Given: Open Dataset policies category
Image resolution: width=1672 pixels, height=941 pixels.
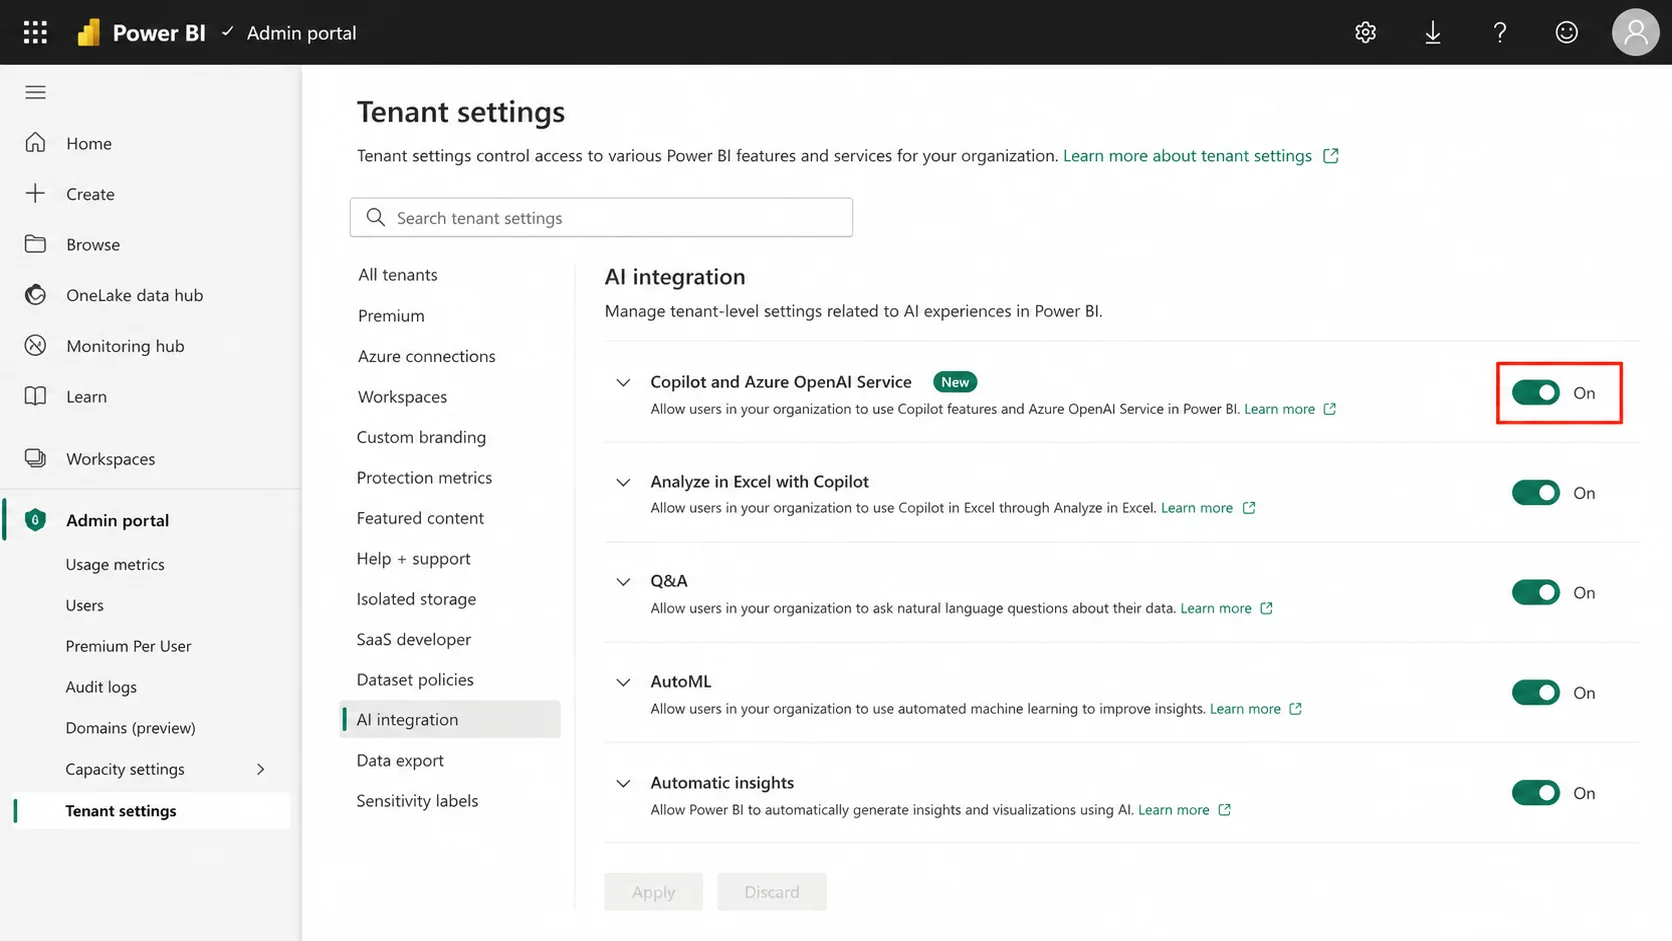Looking at the screenshot, I should [x=415, y=680].
